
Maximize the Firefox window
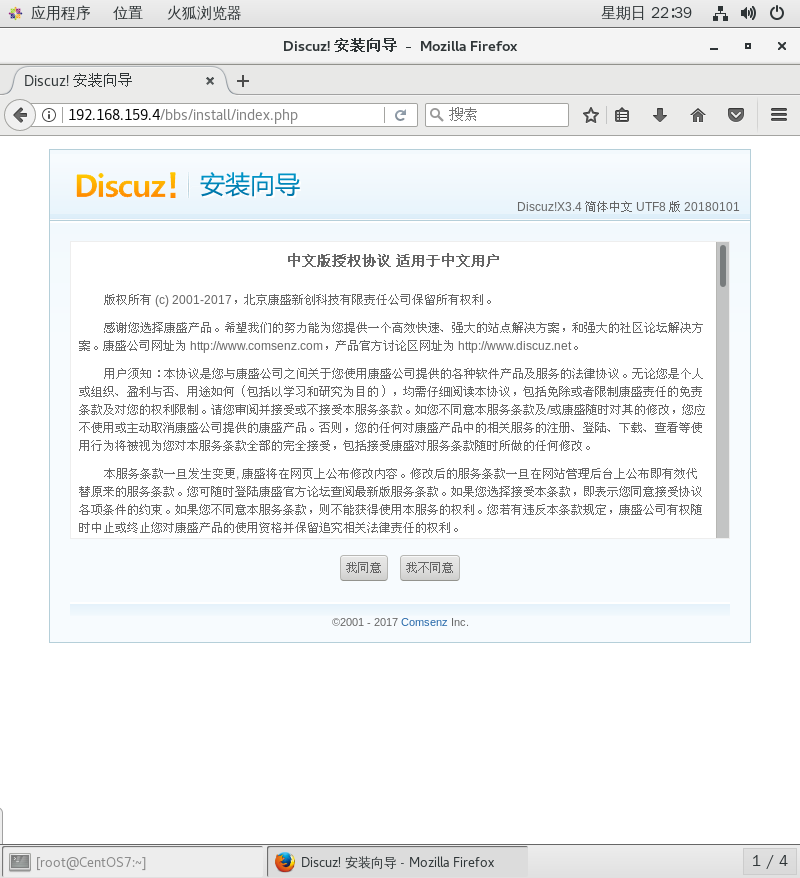tap(748, 46)
